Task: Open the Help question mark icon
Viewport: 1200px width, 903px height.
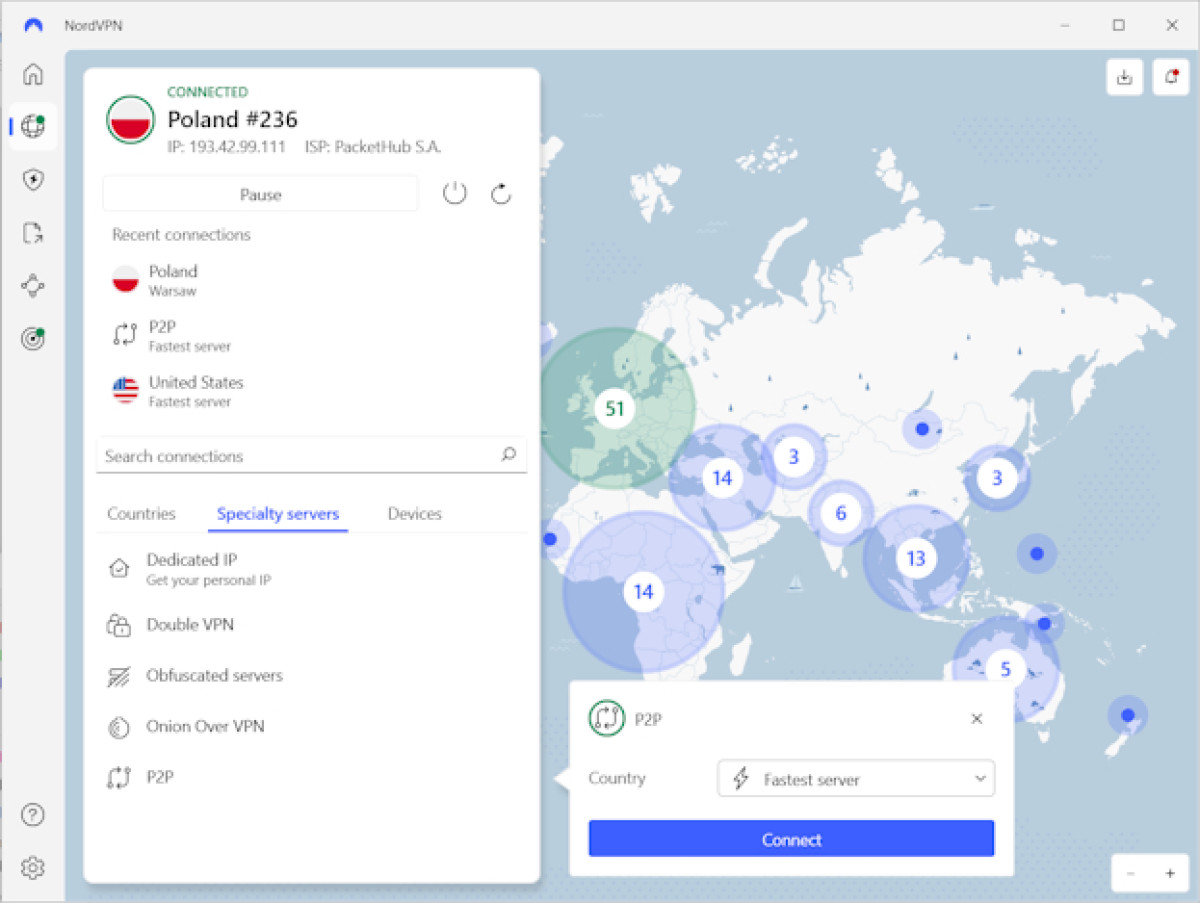Action: (x=33, y=815)
